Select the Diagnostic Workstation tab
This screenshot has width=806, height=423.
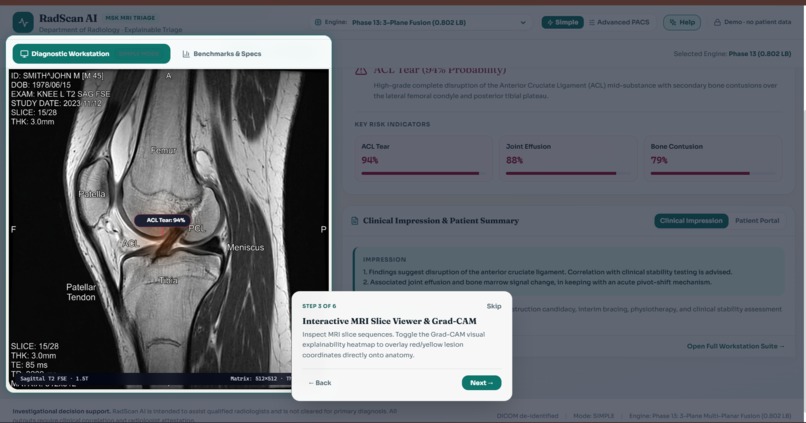pos(91,53)
